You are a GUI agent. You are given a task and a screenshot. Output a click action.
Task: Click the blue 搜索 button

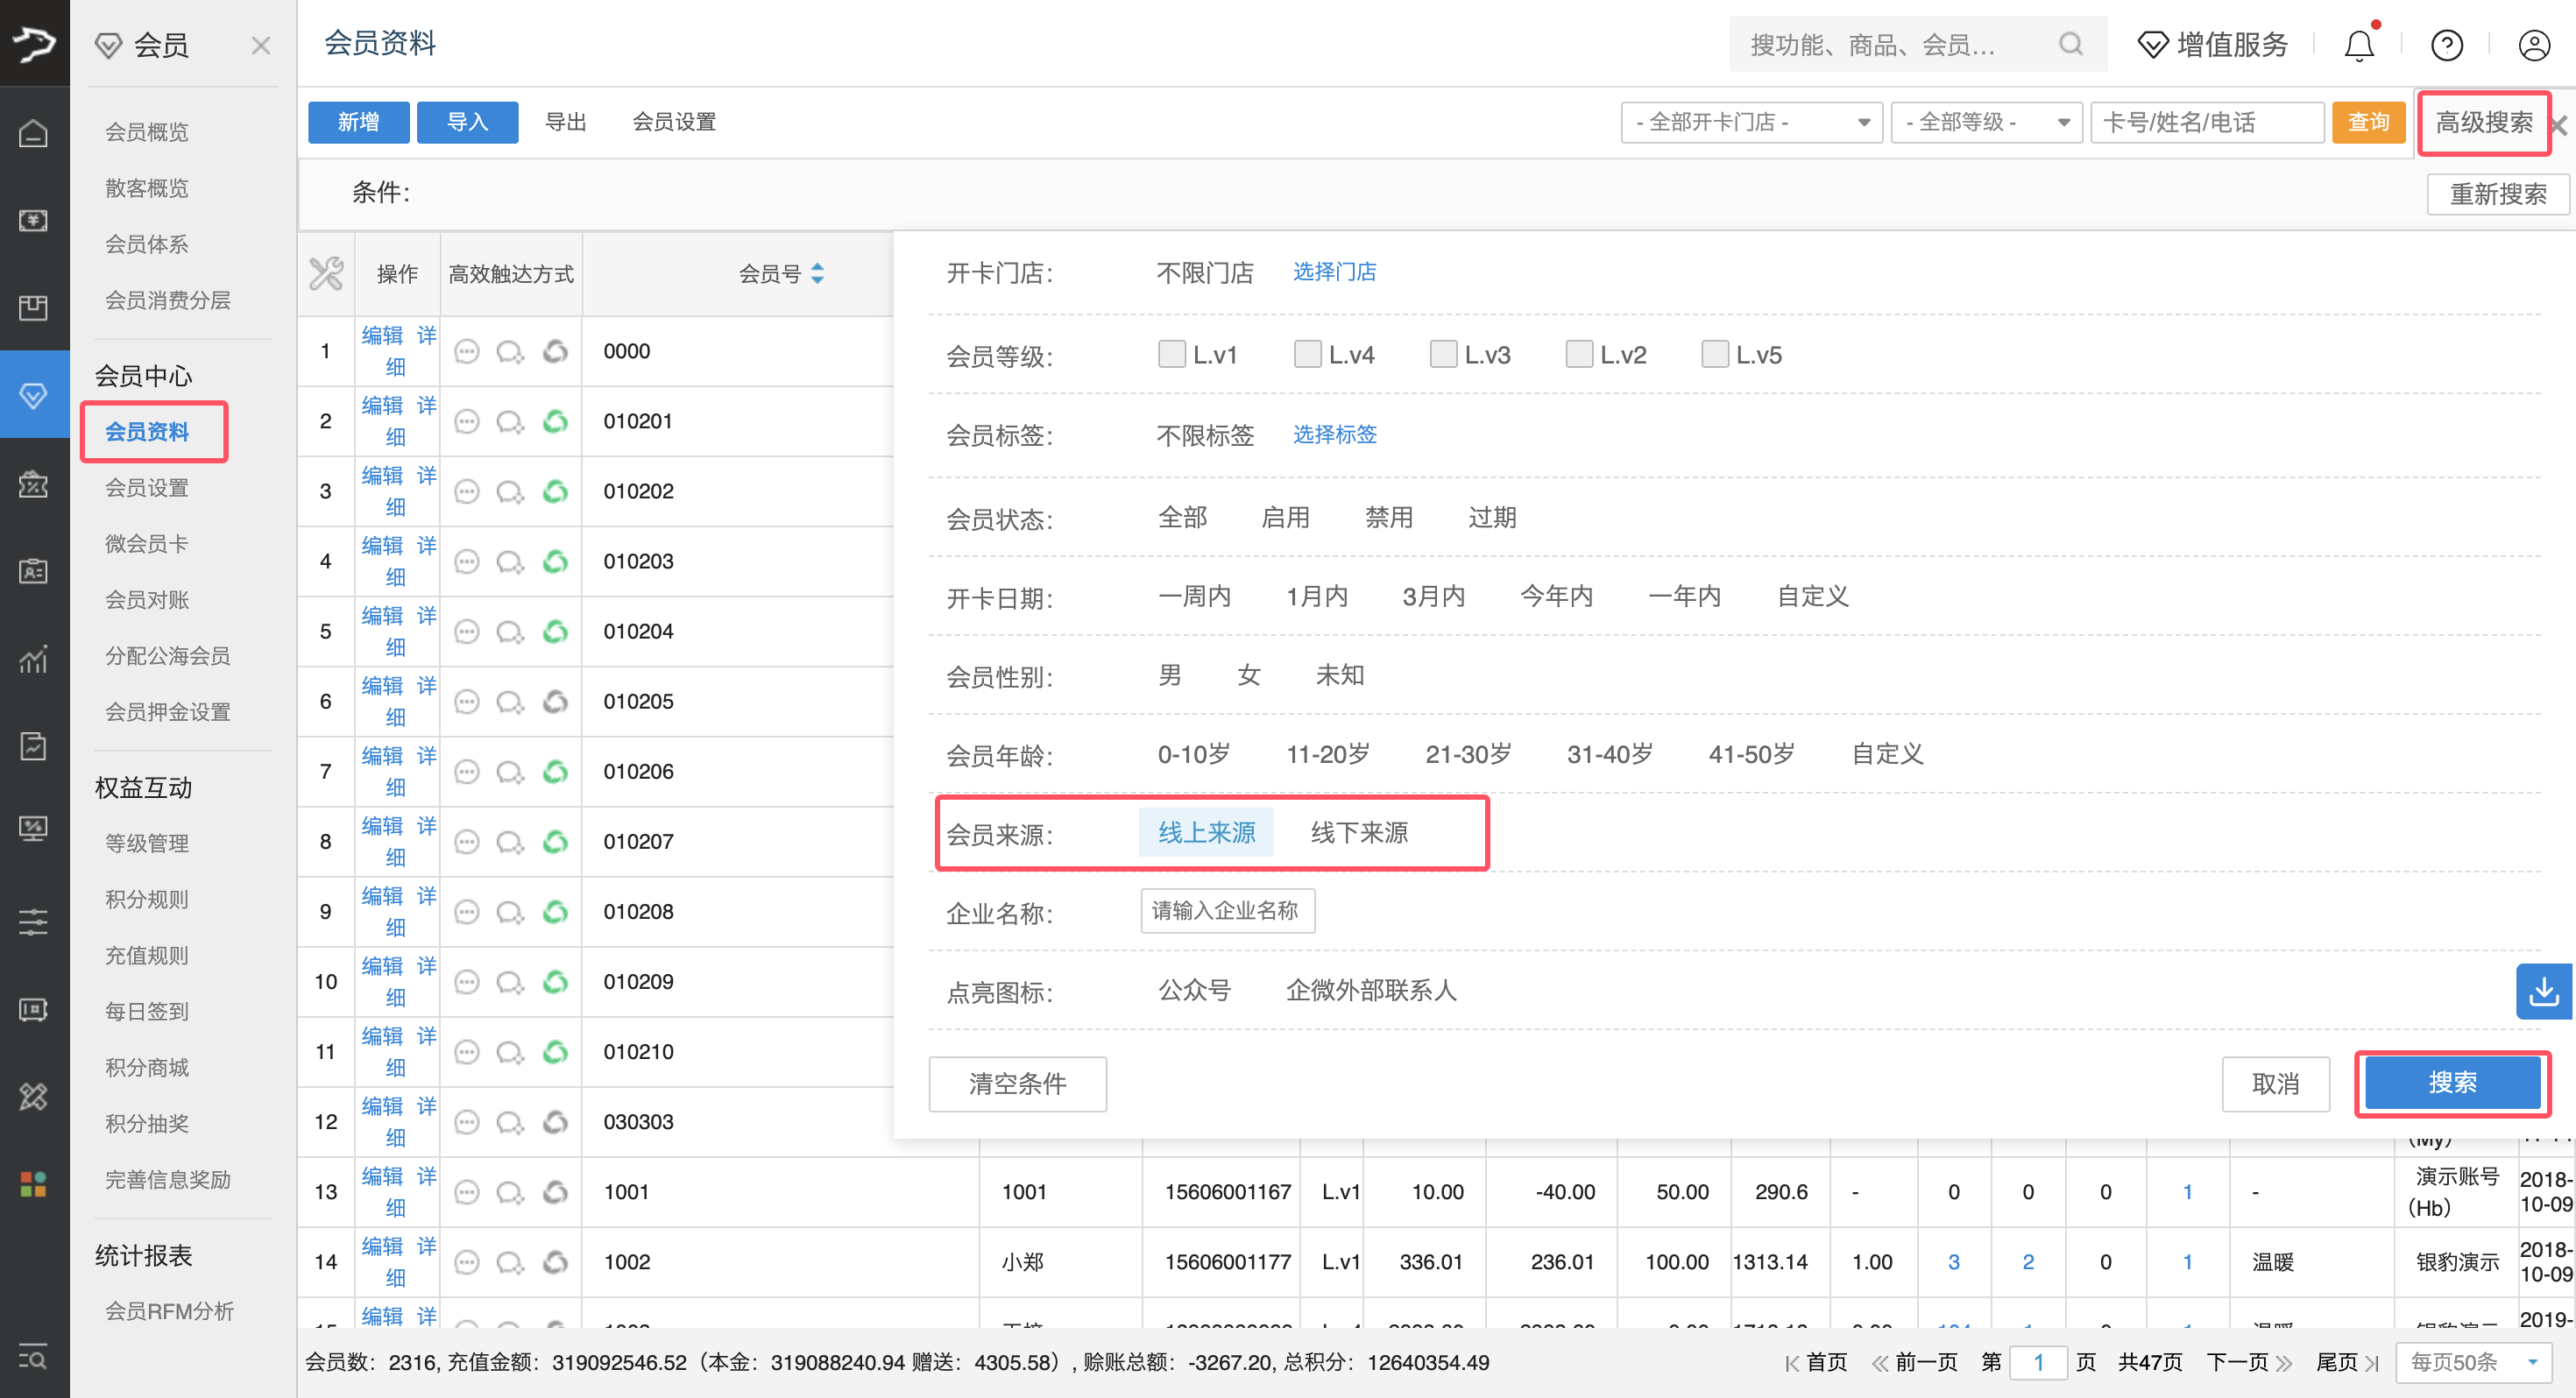(2452, 1083)
